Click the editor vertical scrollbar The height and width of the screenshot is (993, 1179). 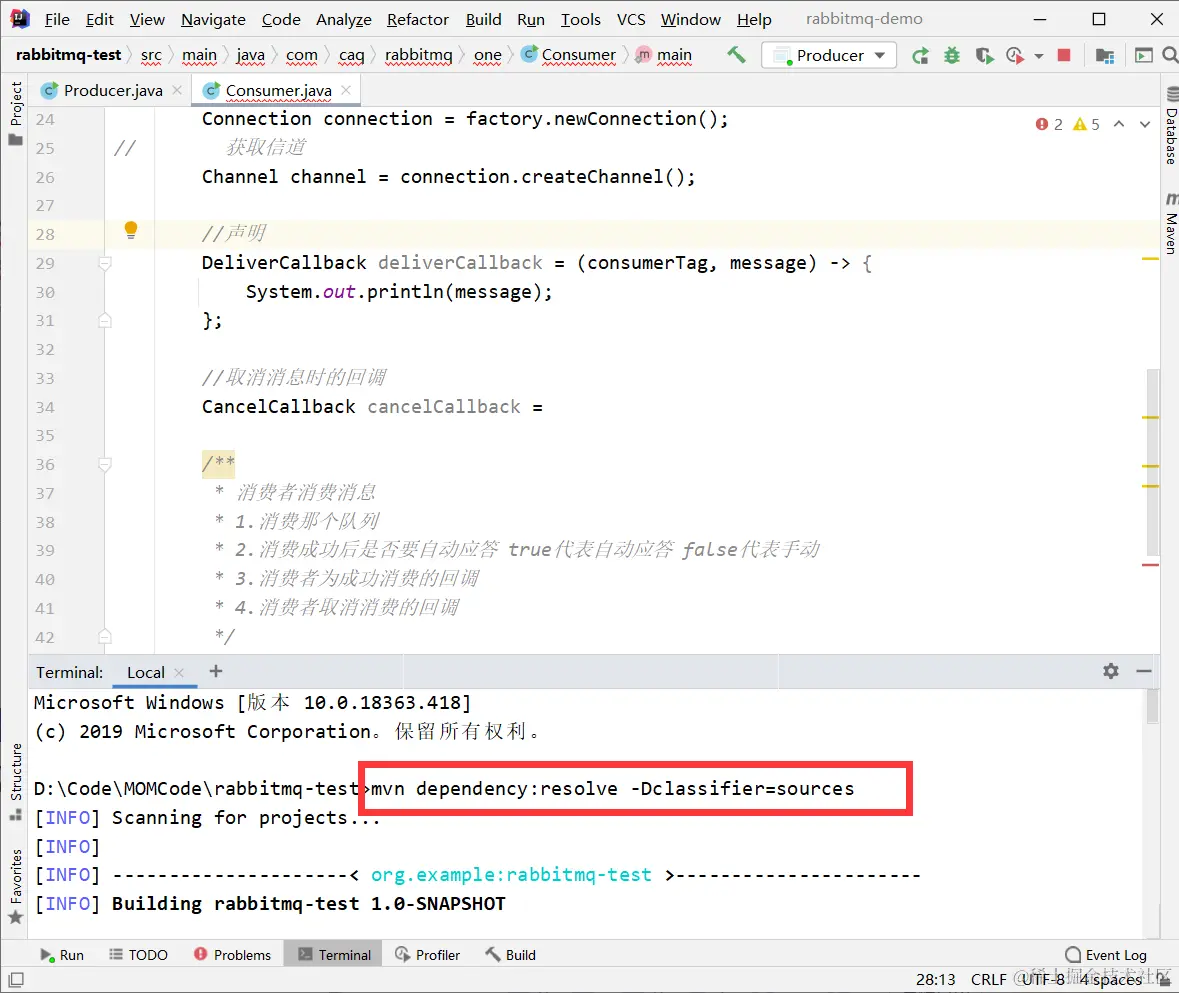1152,462
